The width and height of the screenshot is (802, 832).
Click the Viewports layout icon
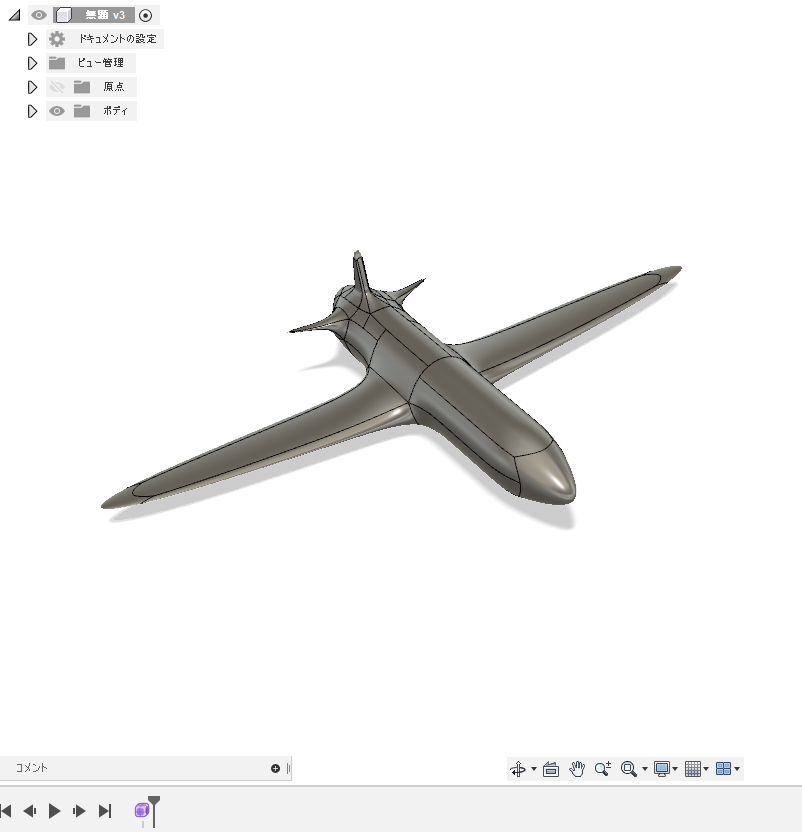click(x=723, y=769)
